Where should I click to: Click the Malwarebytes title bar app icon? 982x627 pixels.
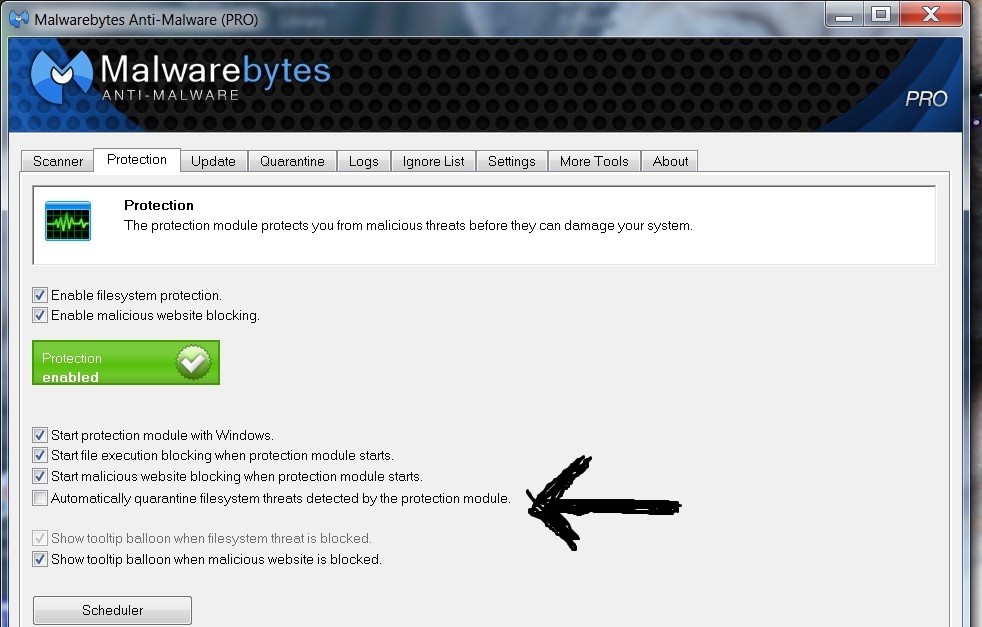click(19, 19)
